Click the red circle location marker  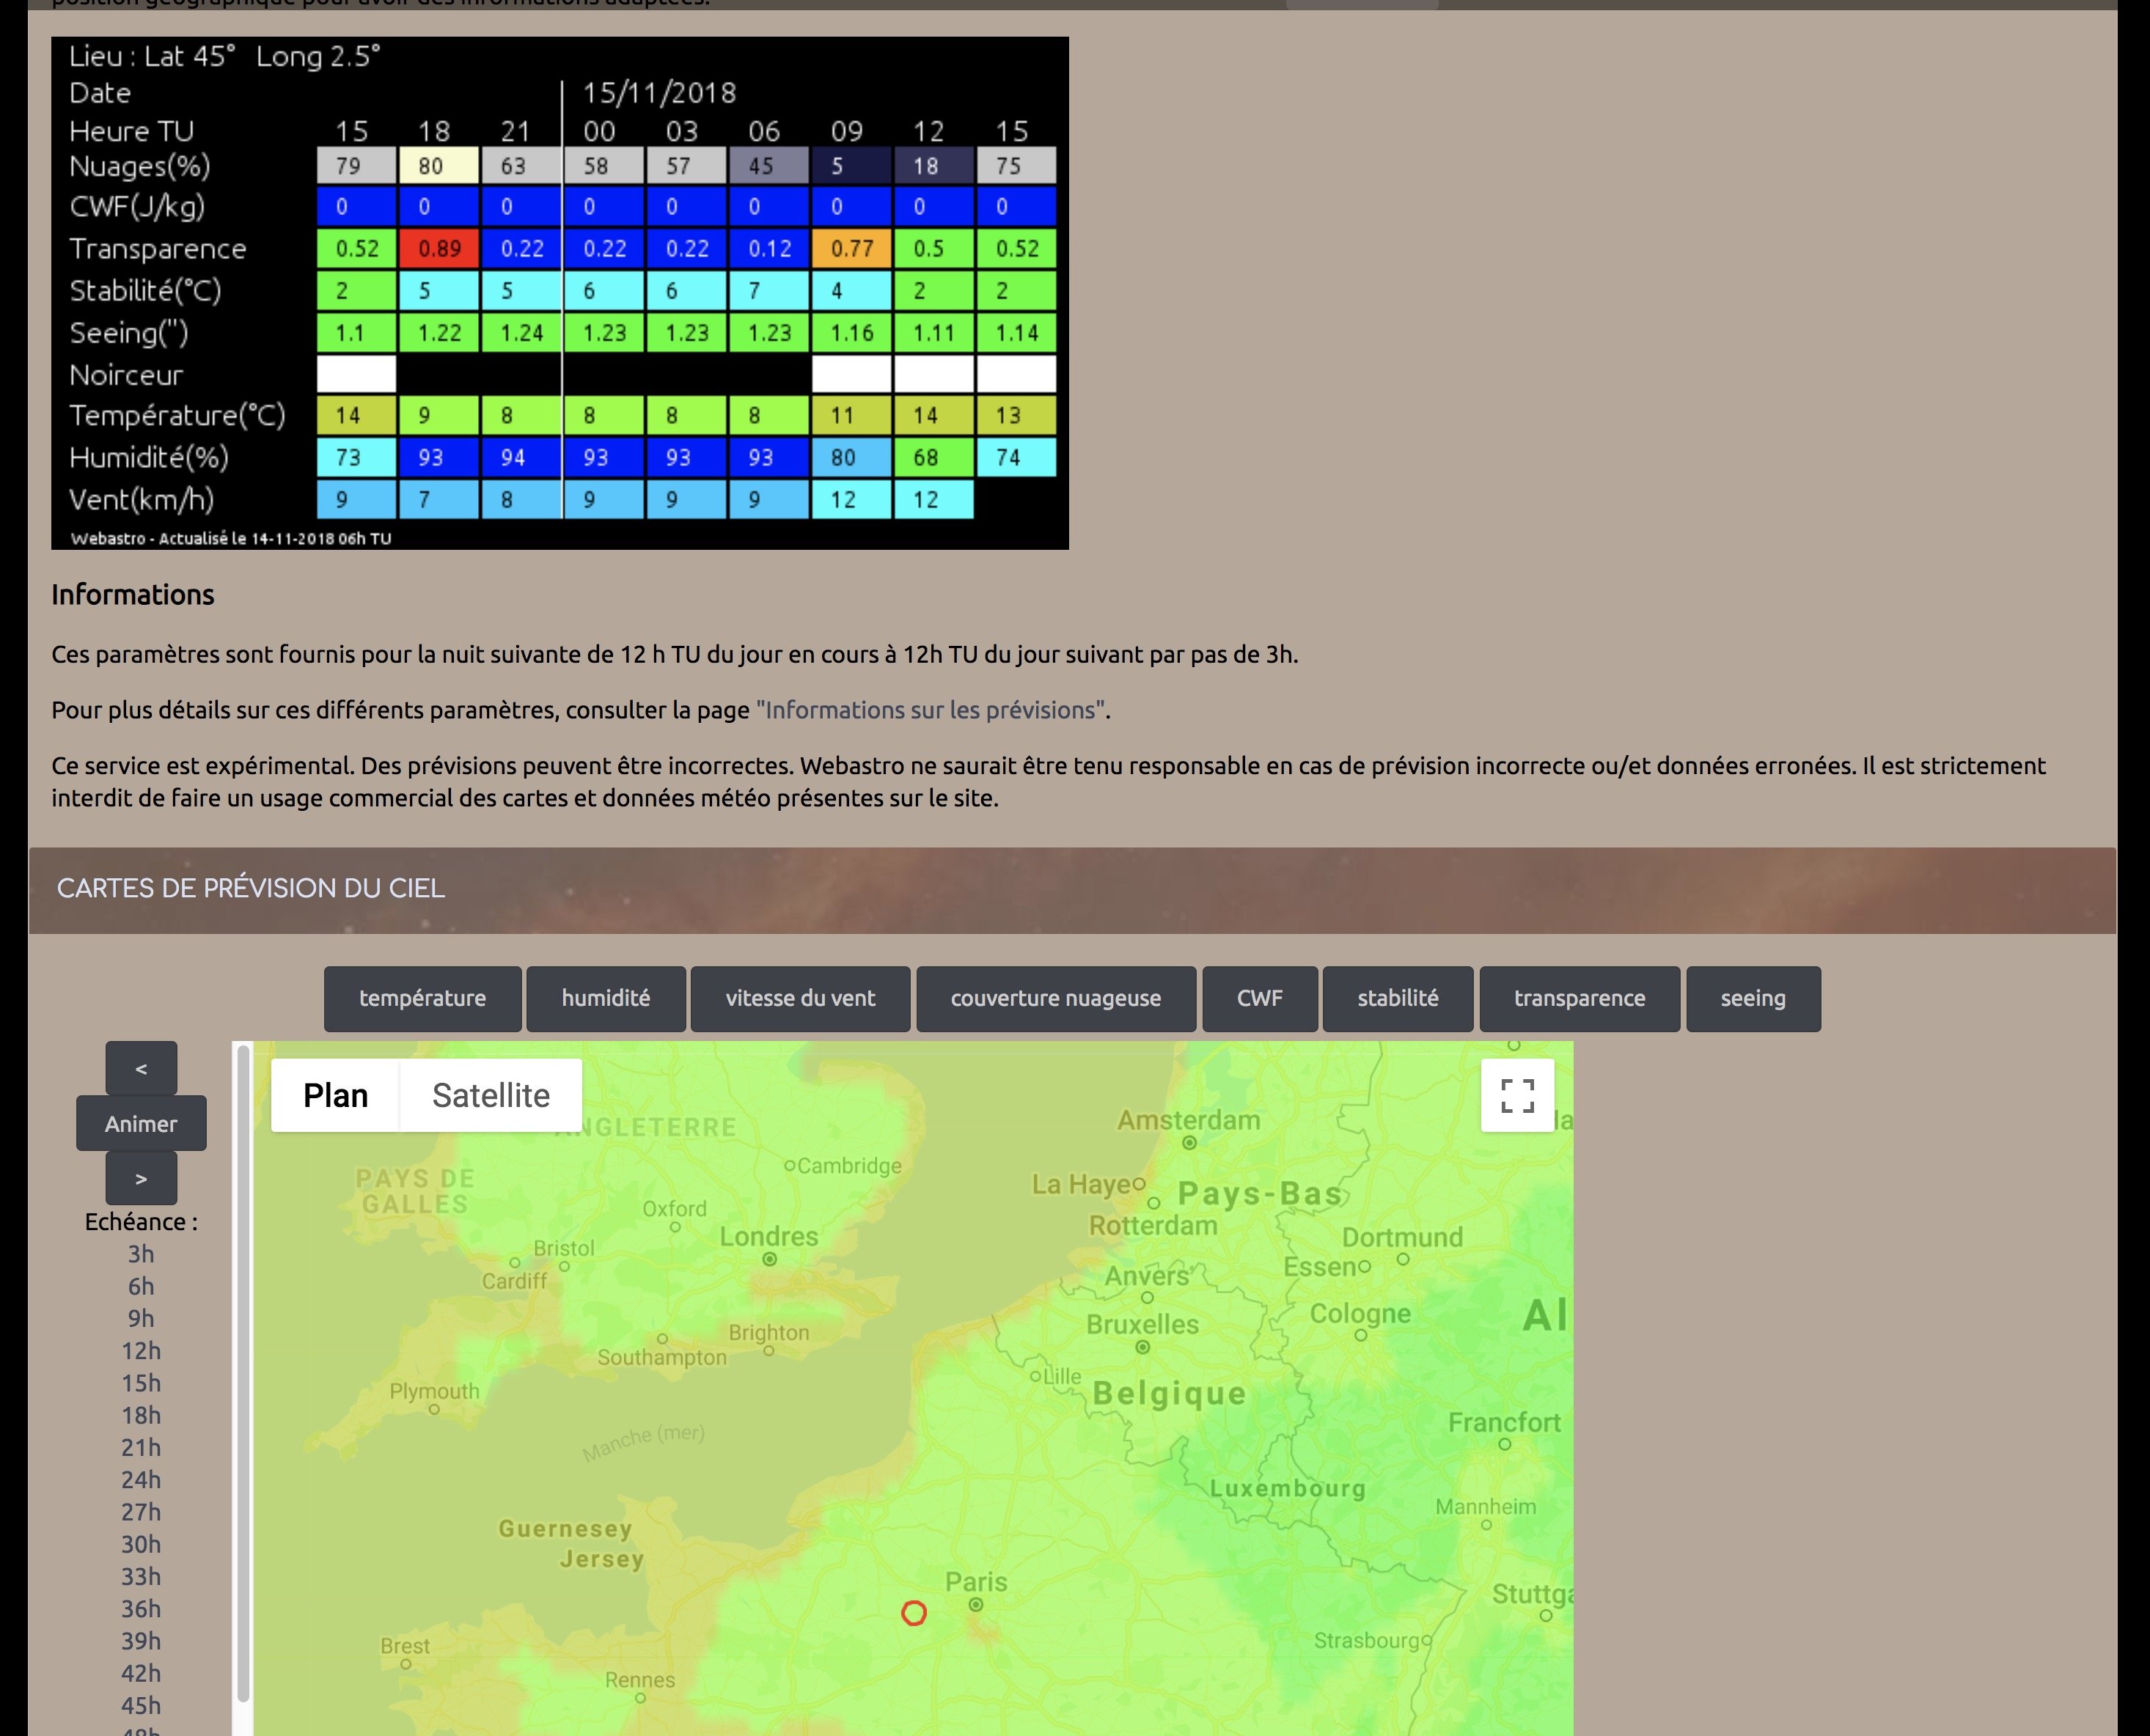click(914, 1613)
